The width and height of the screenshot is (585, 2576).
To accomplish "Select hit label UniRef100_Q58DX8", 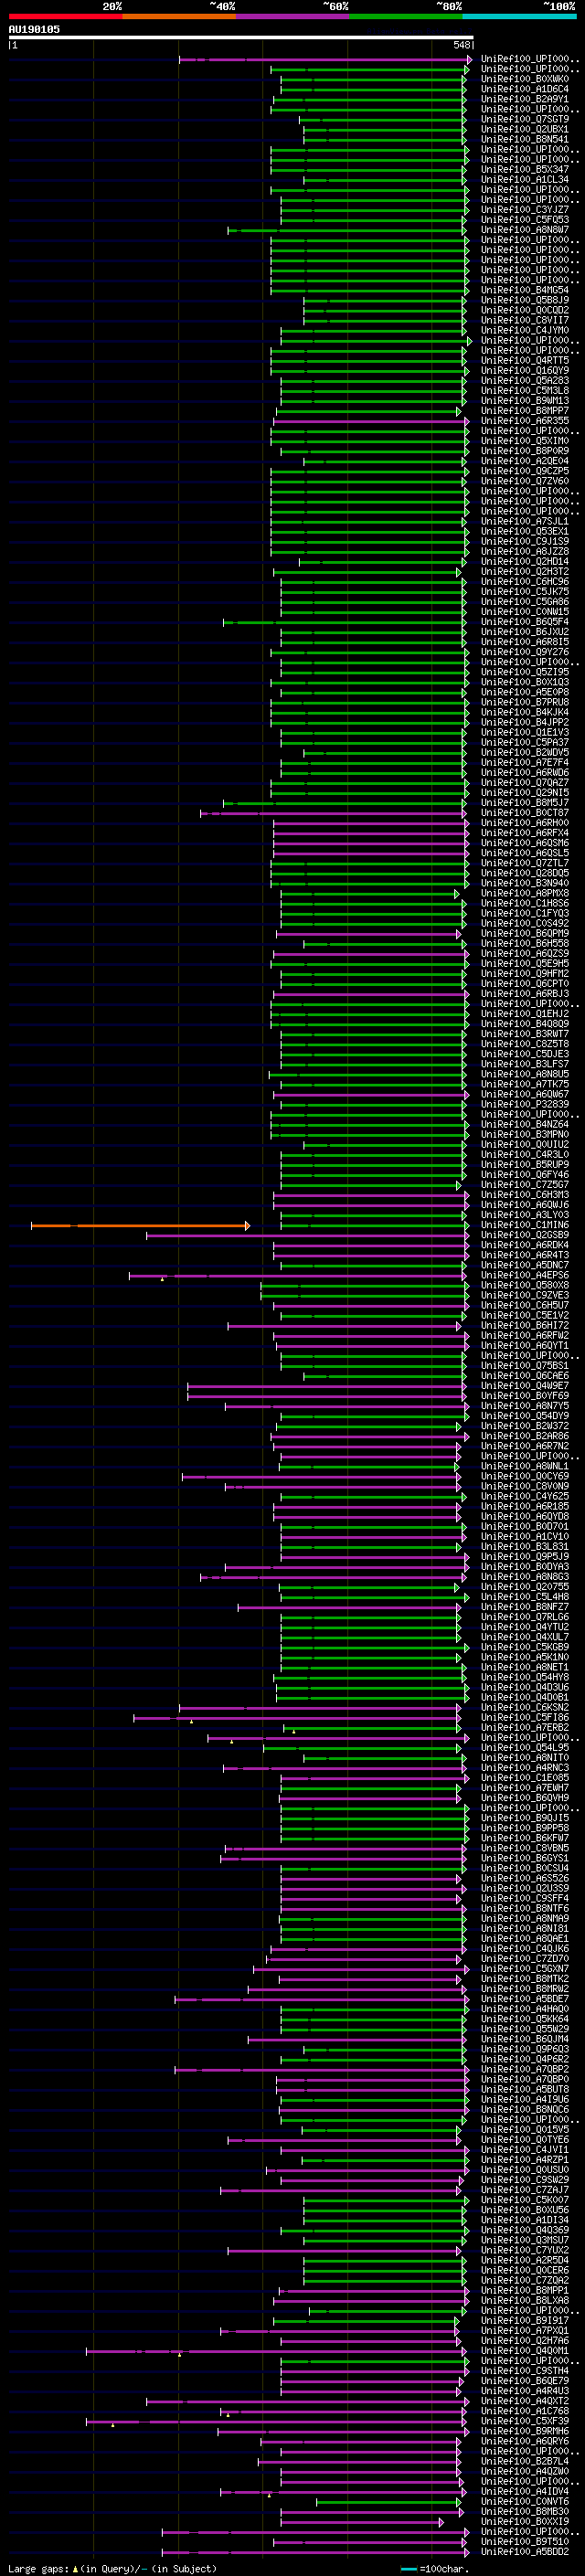I will 524,1285.
